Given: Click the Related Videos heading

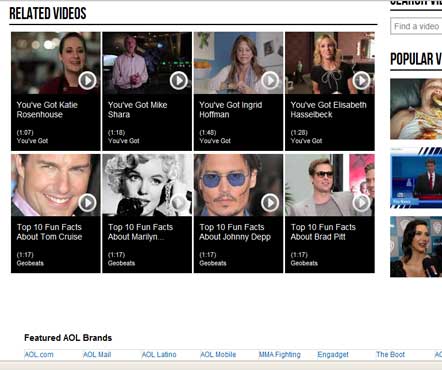Looking at the screenshot, I should click(x=48, y=13).
